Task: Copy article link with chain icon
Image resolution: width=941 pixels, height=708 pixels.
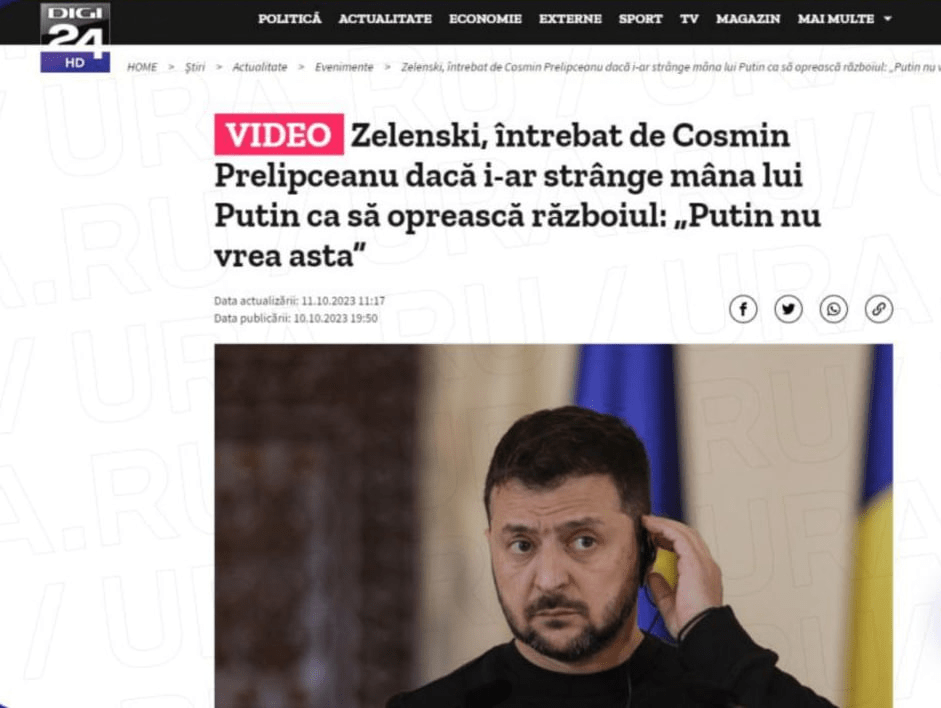Action: coord(879,310)
